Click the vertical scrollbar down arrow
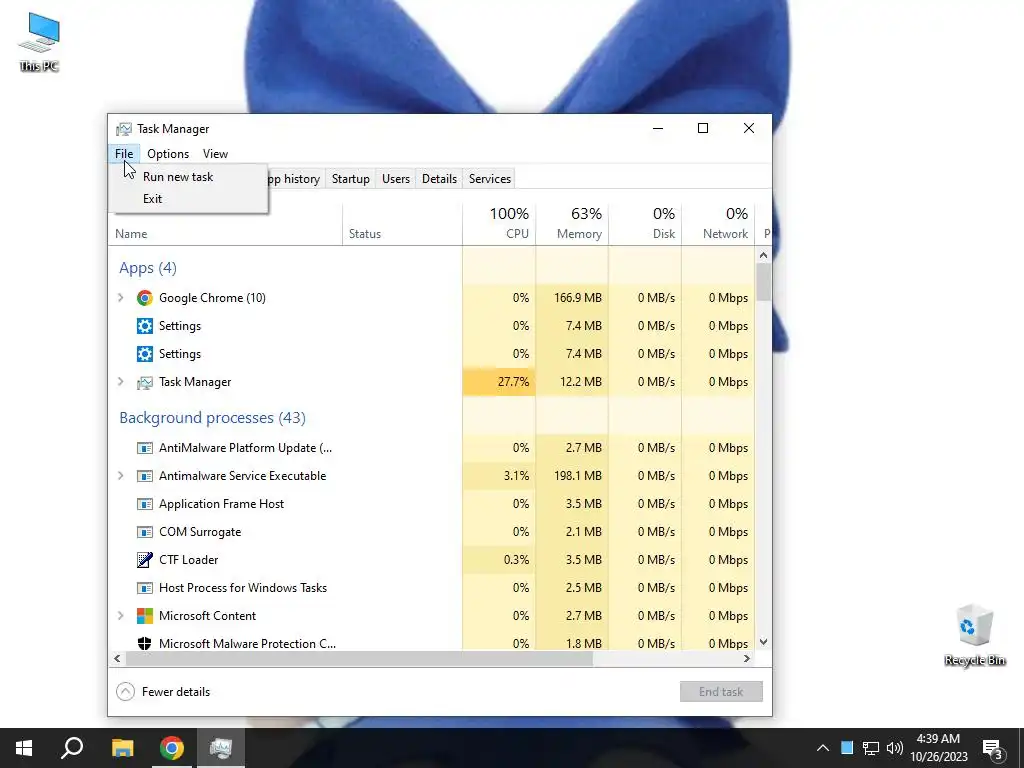Image resolution: width=1024 pixels, height=768 pixels. pos(763,643)
